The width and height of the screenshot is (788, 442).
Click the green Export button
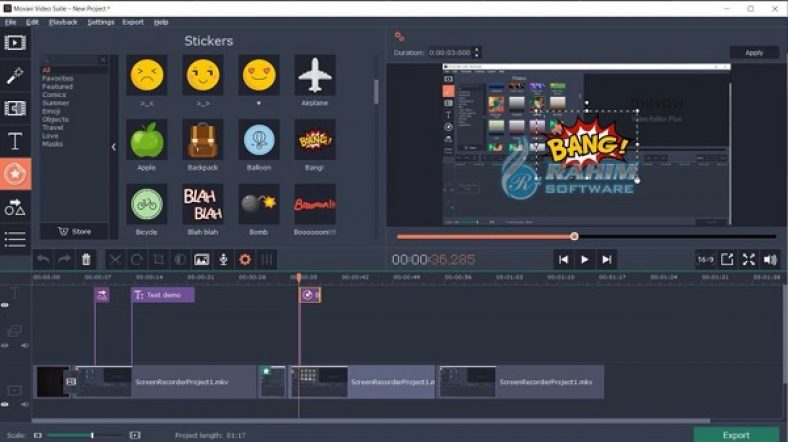[x=736, y=435]
